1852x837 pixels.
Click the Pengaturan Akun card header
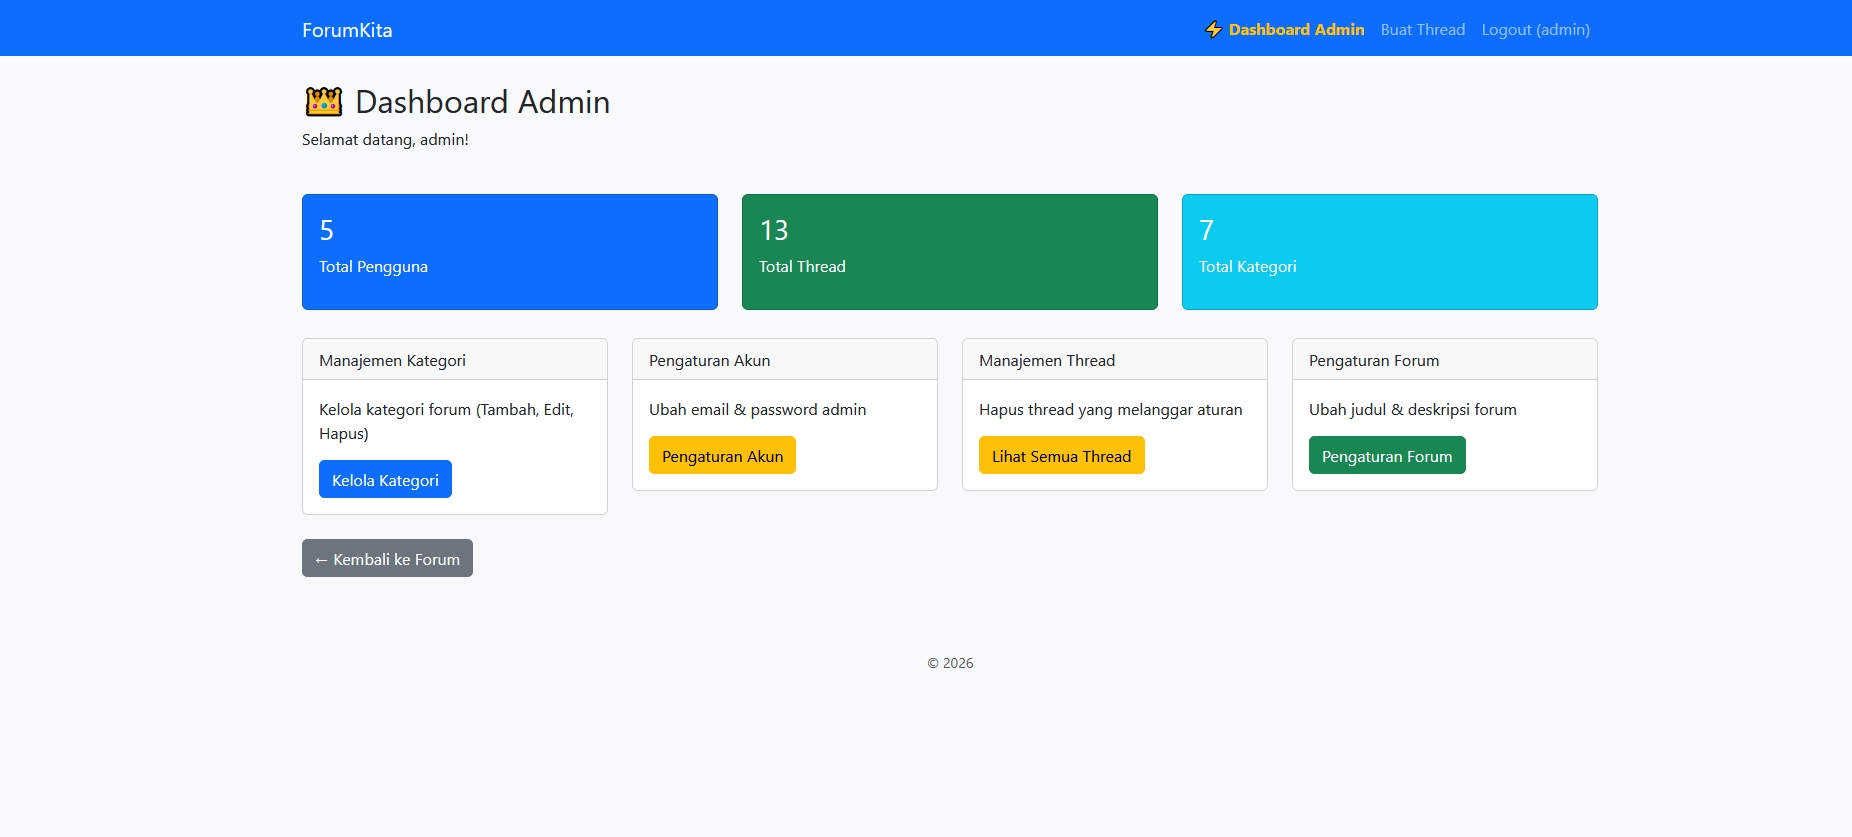(x=785, y=360)
